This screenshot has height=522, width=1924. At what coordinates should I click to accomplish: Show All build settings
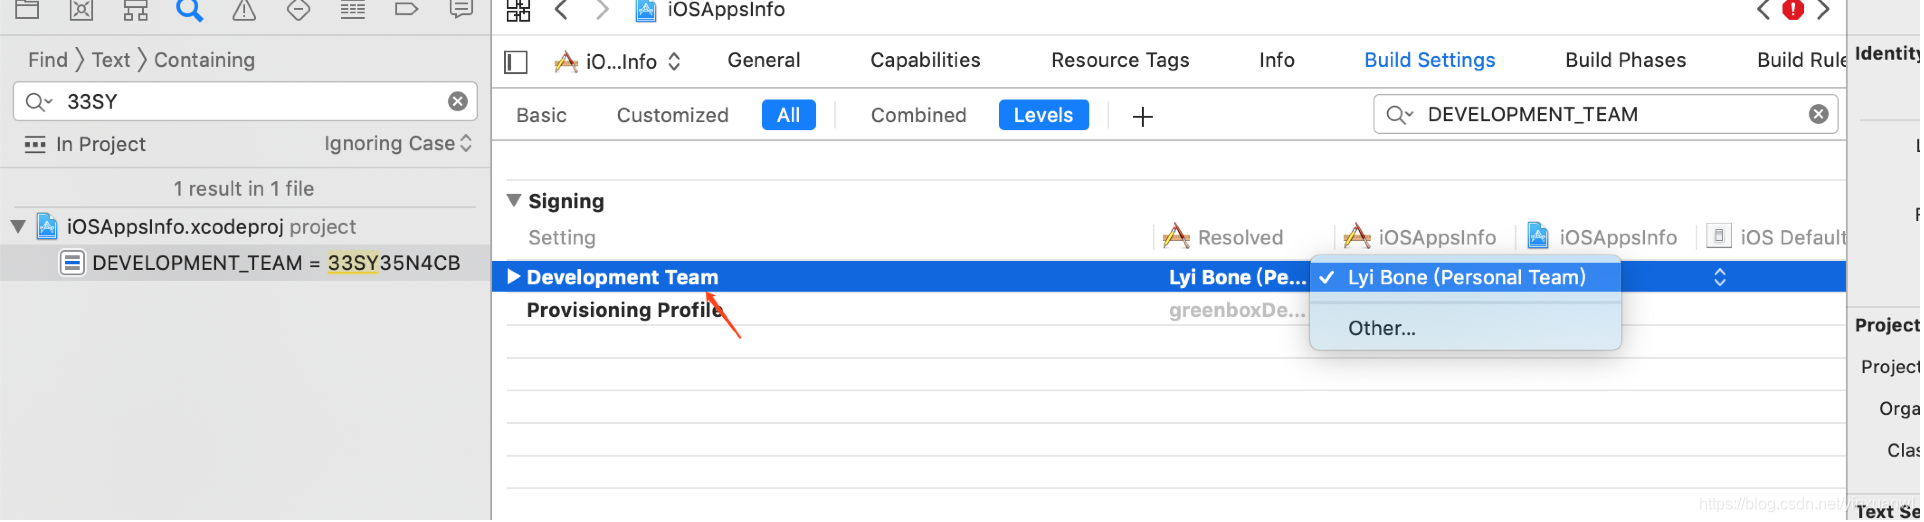789,115
